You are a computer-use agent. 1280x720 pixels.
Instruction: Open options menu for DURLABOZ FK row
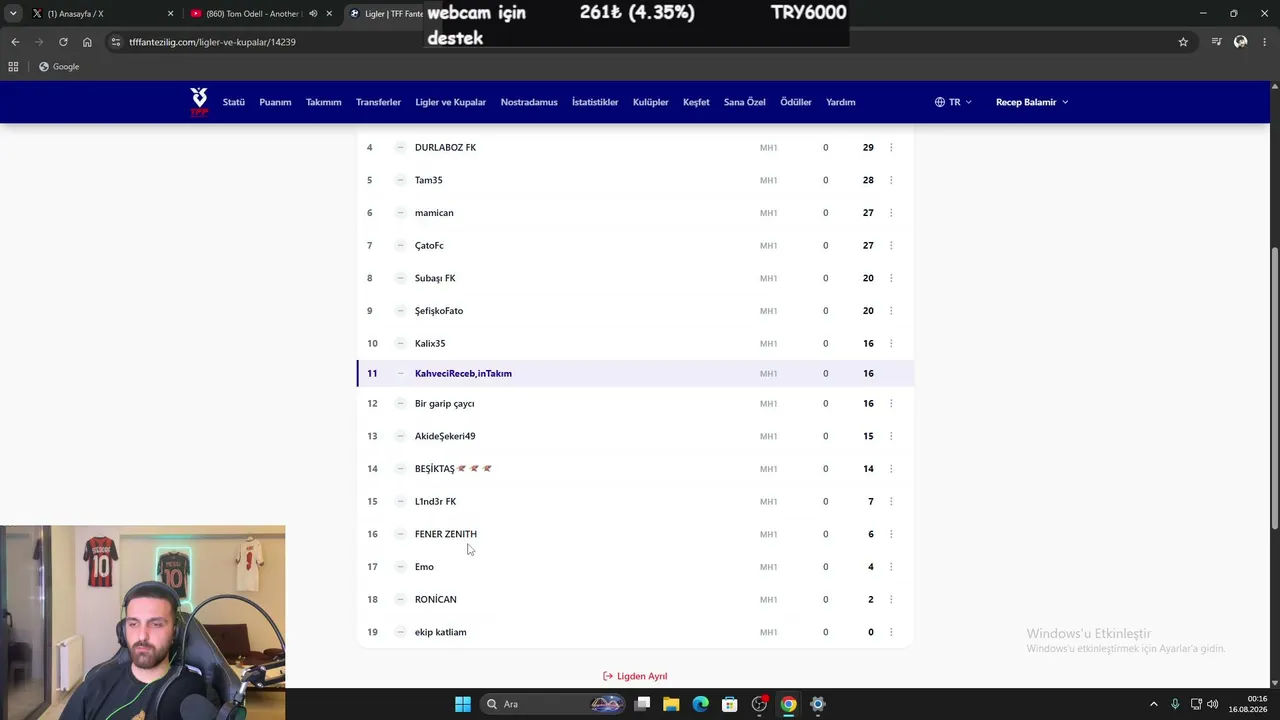[x=891, y=147]
